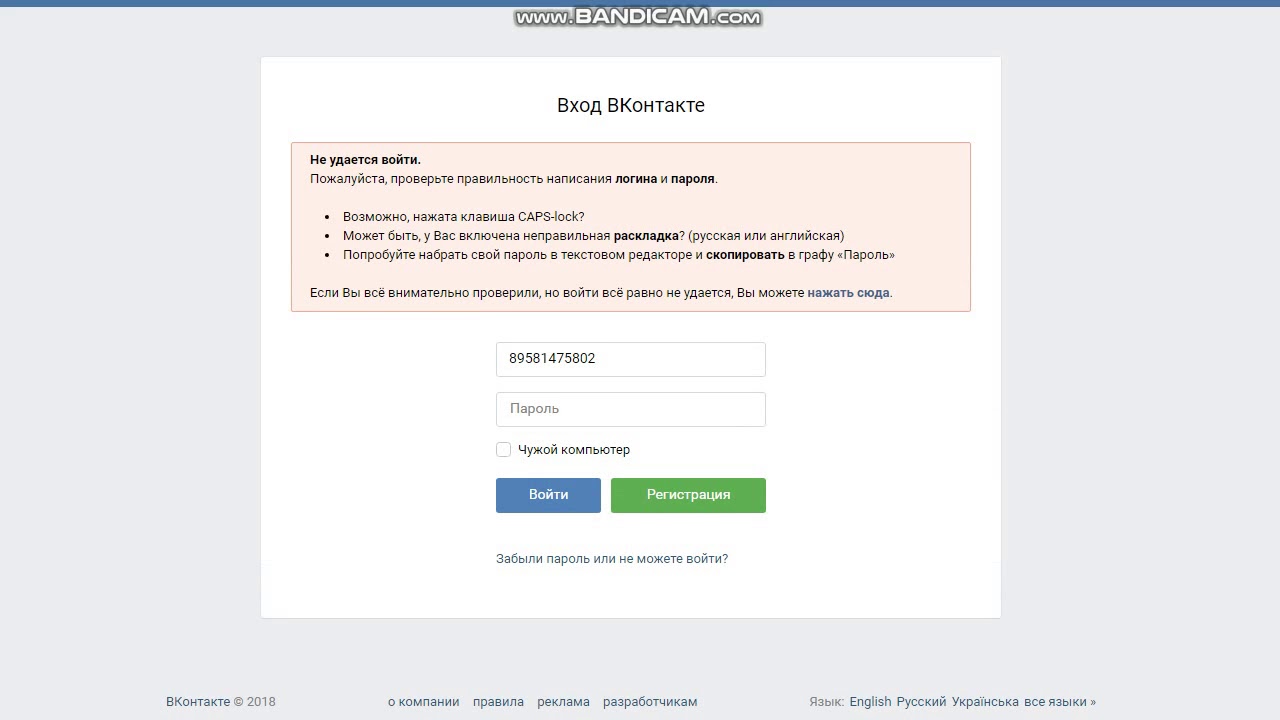Screen dimensions: 1280x720
Task: Open "все языки »" language list
Action: click(1060, 702)
